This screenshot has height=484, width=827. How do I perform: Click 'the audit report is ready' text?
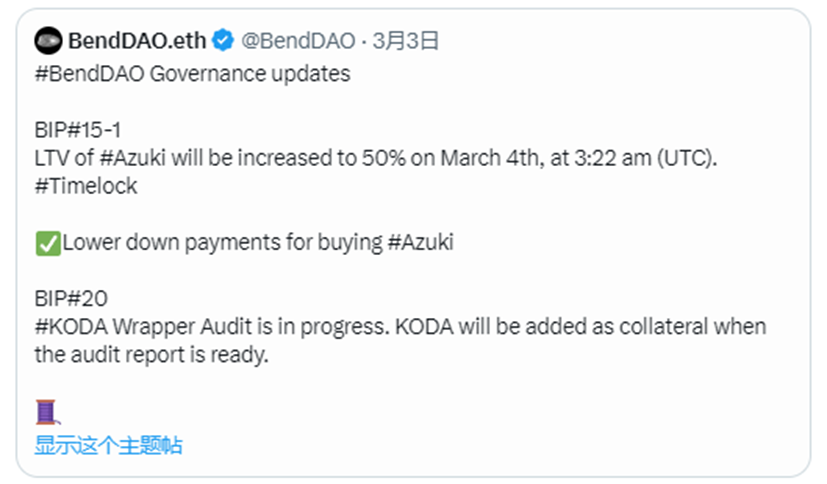pyautogui.click(x=151, y=354)
